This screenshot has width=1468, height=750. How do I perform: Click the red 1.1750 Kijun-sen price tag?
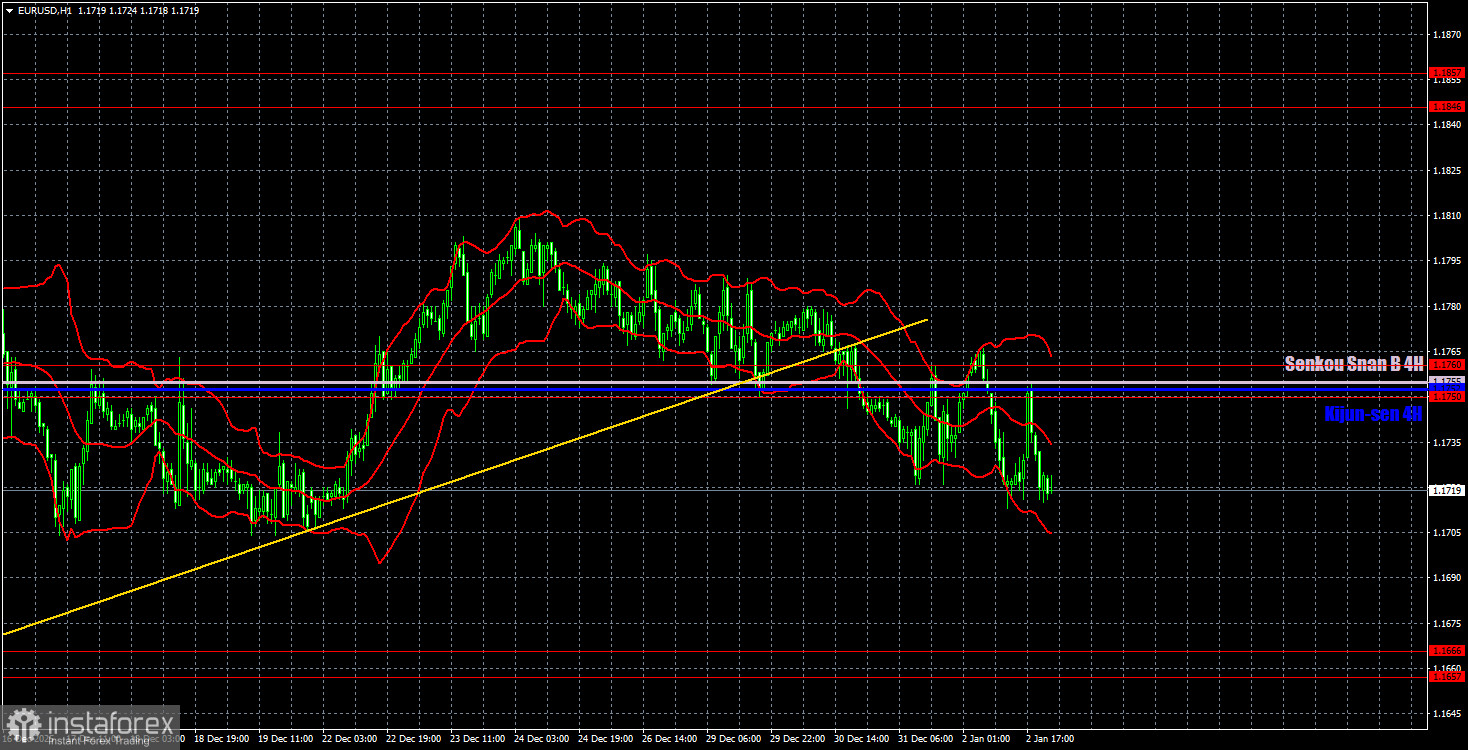pos(1446,396)
